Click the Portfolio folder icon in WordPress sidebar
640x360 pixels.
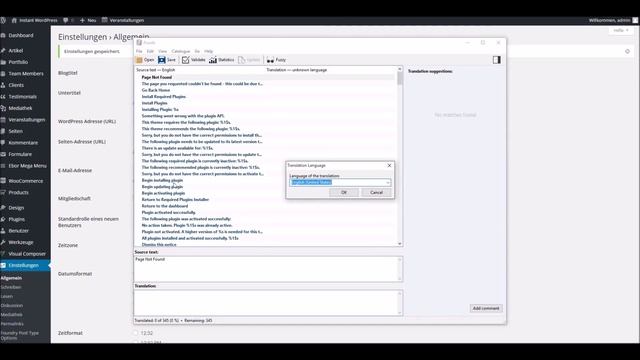pyautogui.click(x=3, y=62)
